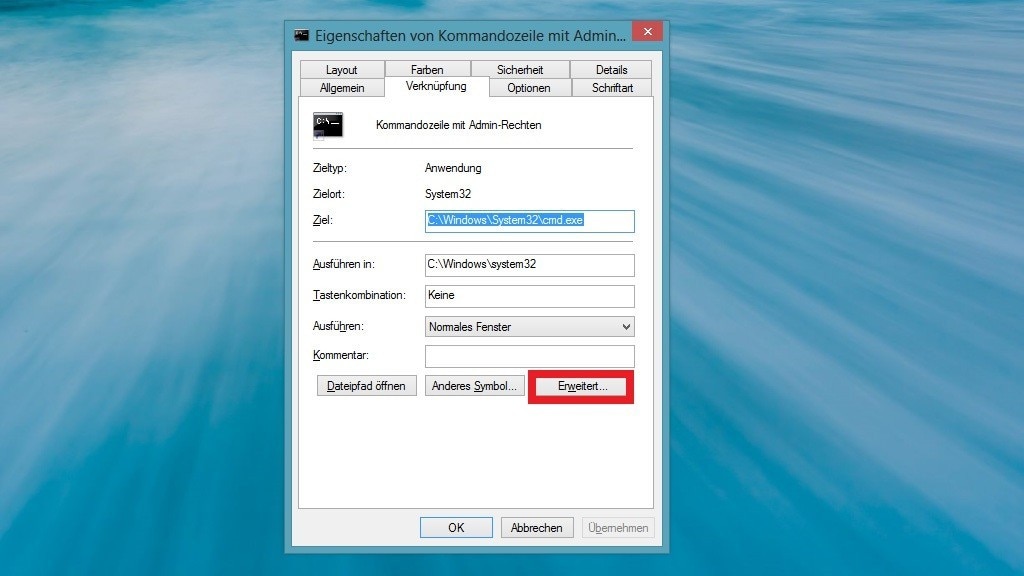This screenshot has height=576, width=1024.
Task: Open the Allgemein tab
Action: click(341, 88)
